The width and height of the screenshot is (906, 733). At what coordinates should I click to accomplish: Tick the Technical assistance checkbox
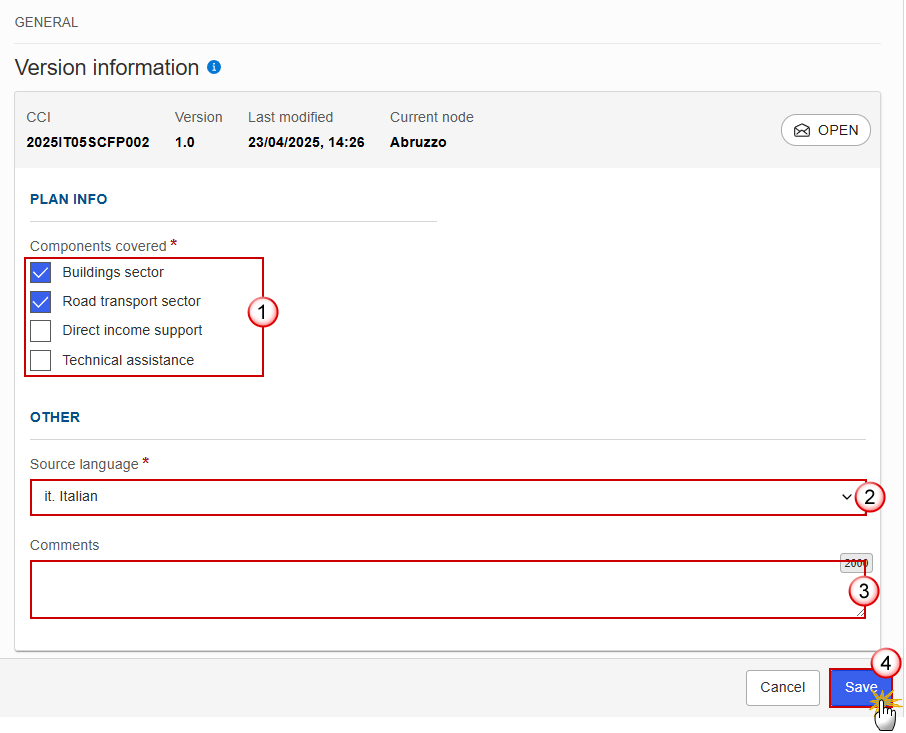click(40, 360)
